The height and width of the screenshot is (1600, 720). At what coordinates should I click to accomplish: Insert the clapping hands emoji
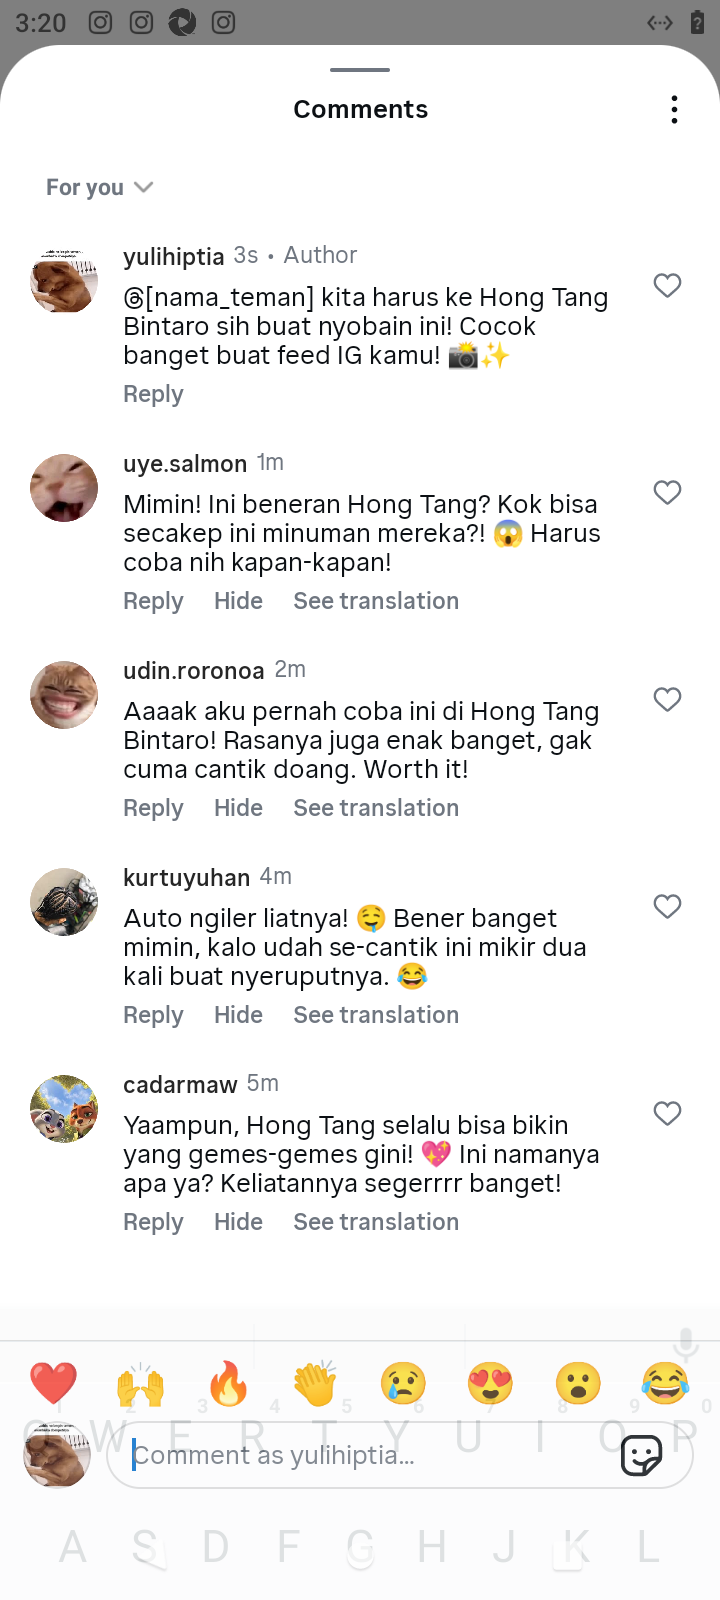(x=315, y=1384)
